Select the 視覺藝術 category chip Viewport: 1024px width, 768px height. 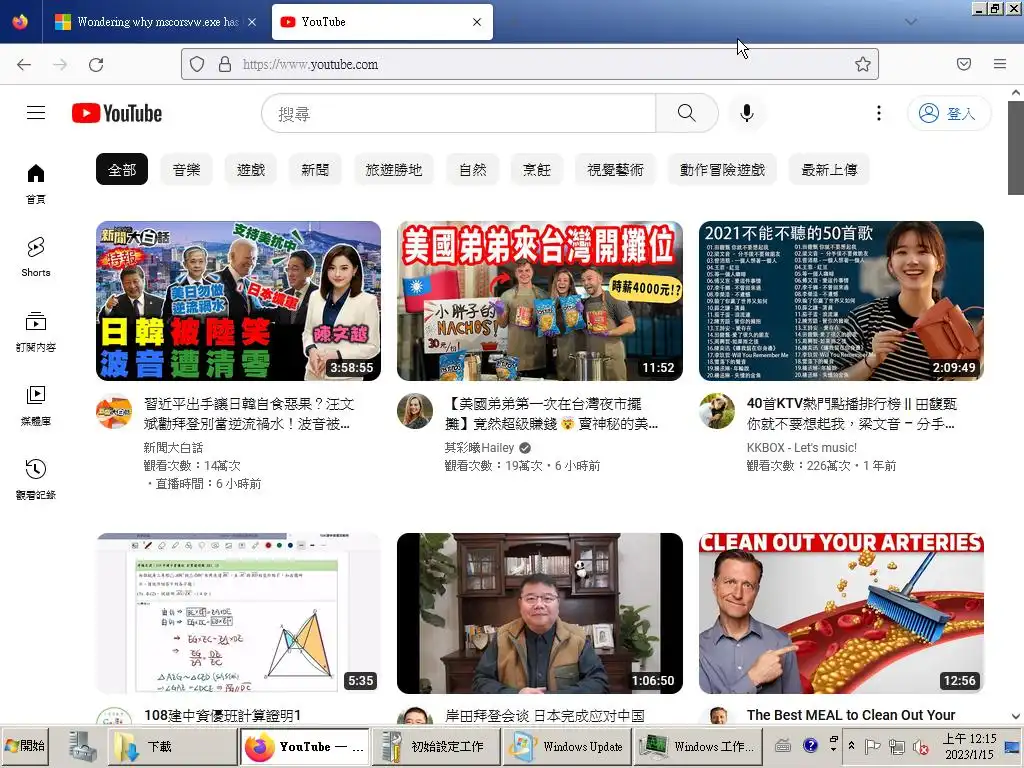pyautogui.click(x=615, y=170)
